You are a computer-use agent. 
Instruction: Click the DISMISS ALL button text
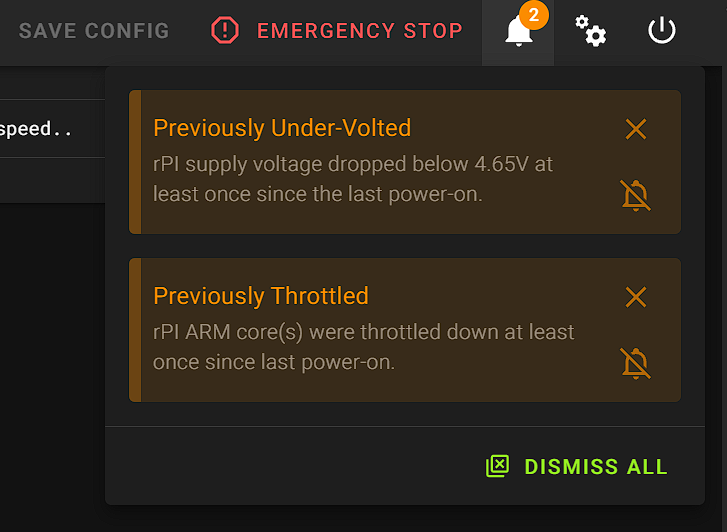[x=595, y=467]
